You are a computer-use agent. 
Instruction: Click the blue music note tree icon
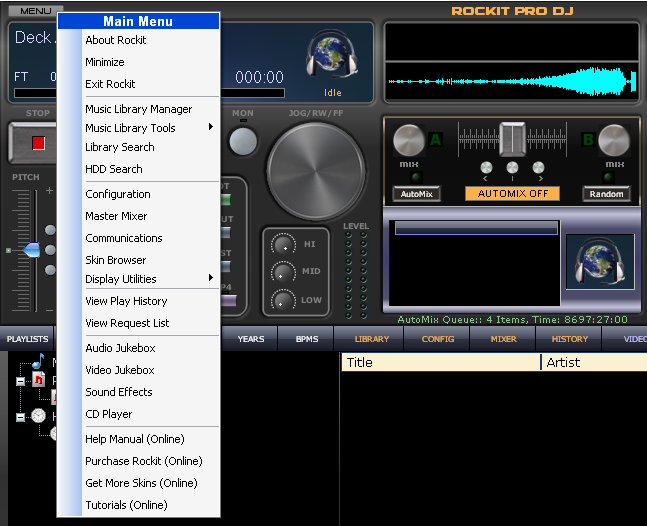[x=38, y=361]
